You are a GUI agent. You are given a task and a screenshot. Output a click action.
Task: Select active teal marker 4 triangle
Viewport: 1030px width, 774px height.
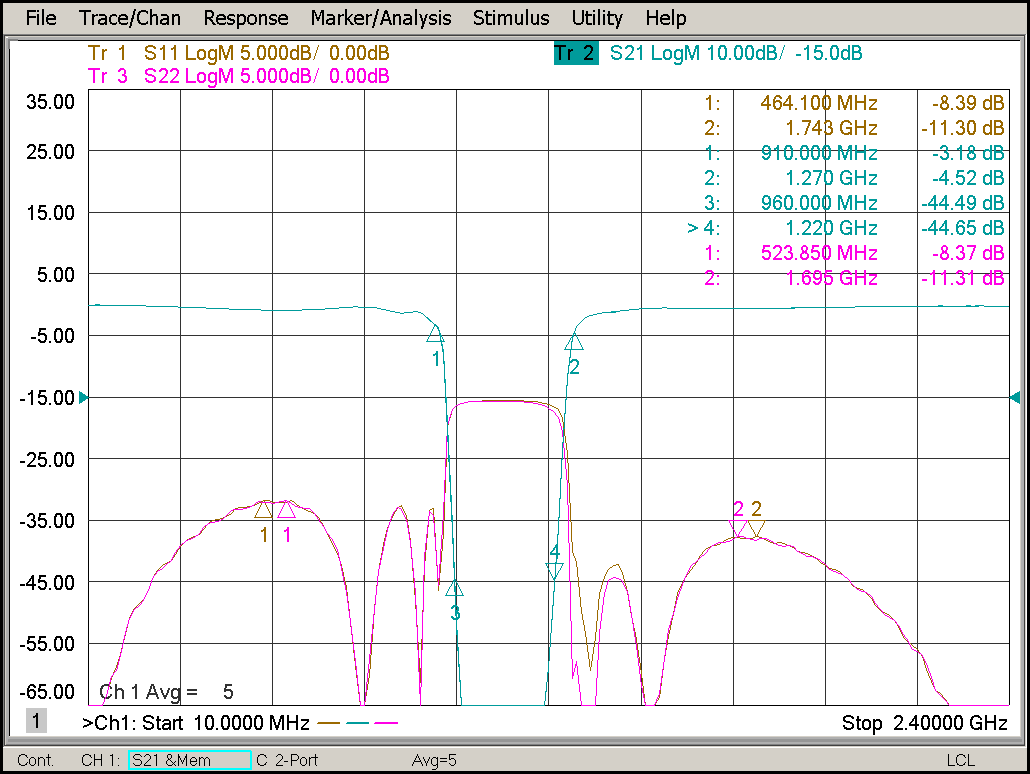click(554, 570)
